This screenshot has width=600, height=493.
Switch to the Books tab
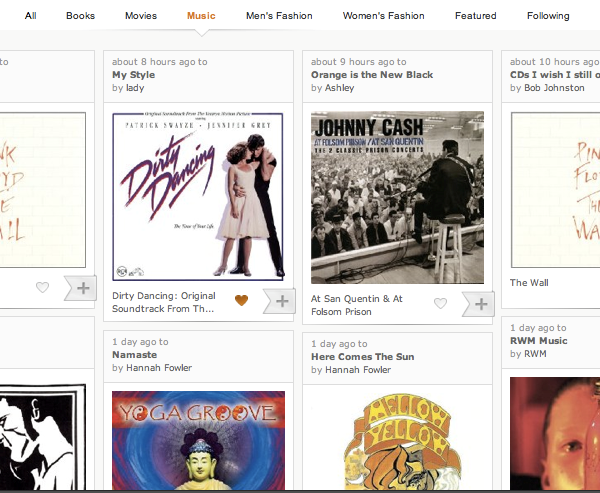[x=80, y=16]
